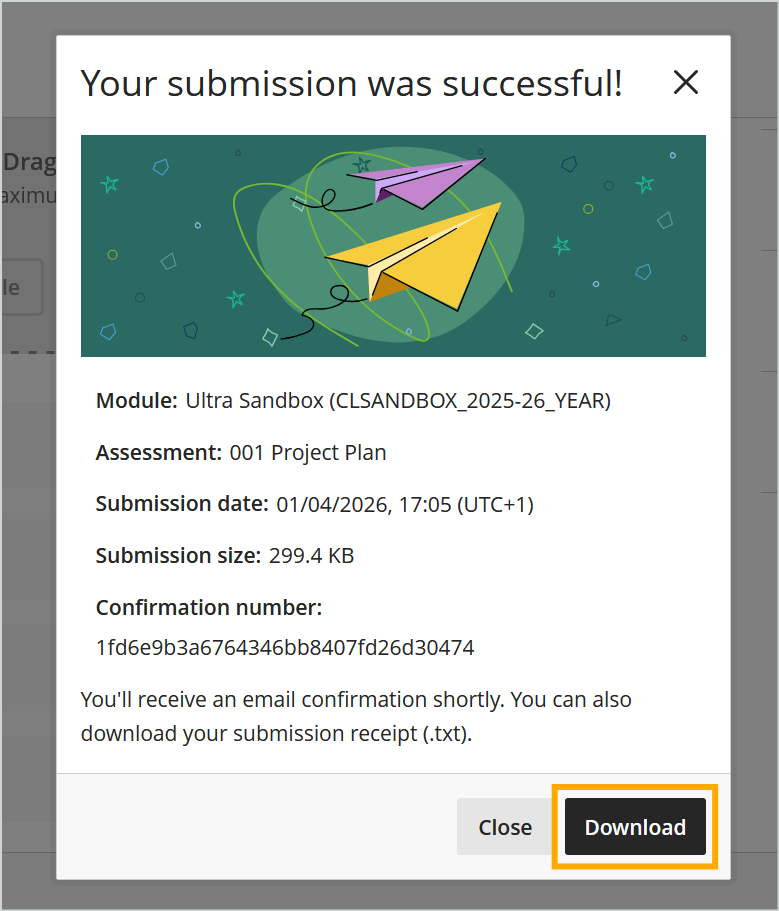This screenshot has width=779, height=911.
Task: Click the partially hidden button behind dialog
Action: click(x=22, y=287)
